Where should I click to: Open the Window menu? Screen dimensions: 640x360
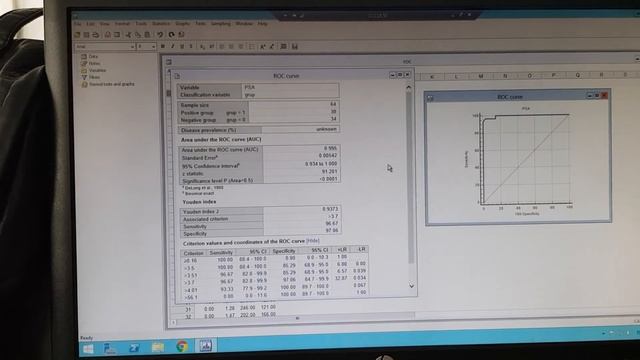click(244, 24)
